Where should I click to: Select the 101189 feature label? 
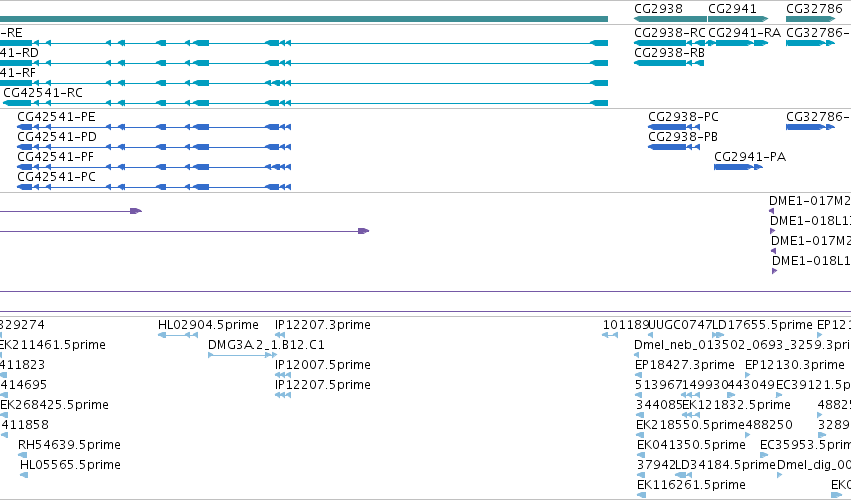pos(626,325)
